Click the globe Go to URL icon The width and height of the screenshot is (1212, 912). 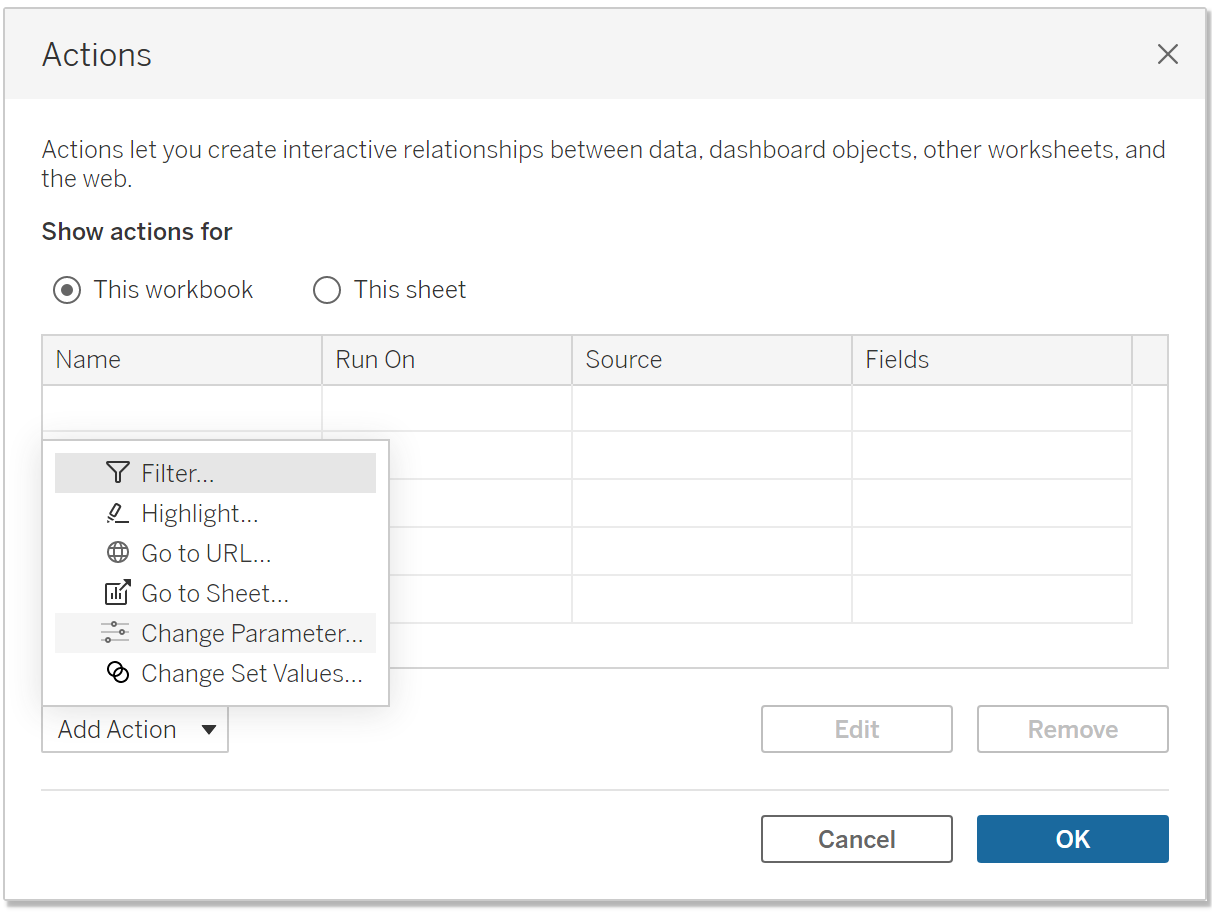pyautogui.click(x=118, y=553)
